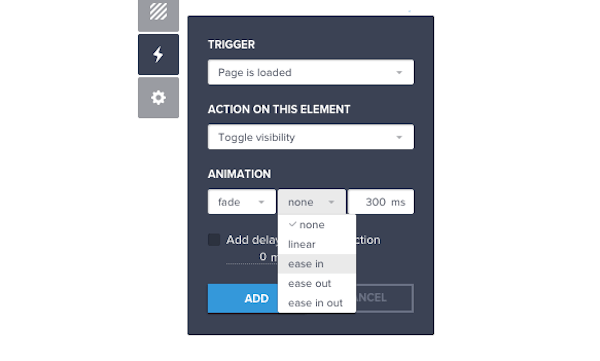
Task: Open the striped pattern panel icon
Action: pyautogui.click(x=158, y=14)
